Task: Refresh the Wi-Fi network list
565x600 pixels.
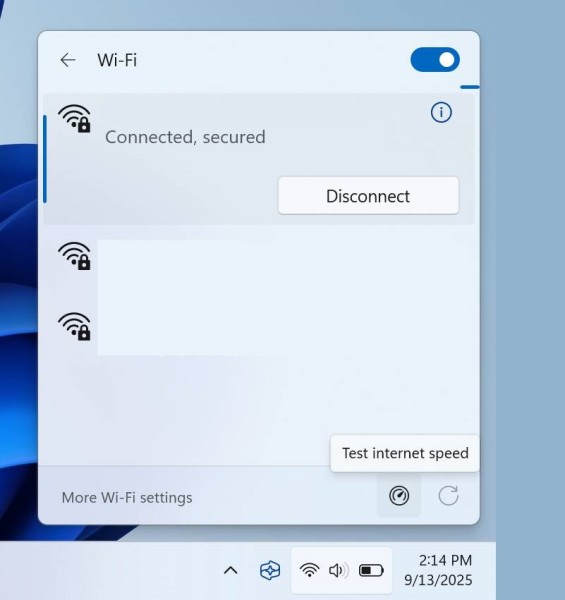Action: (x=448, y=496)
